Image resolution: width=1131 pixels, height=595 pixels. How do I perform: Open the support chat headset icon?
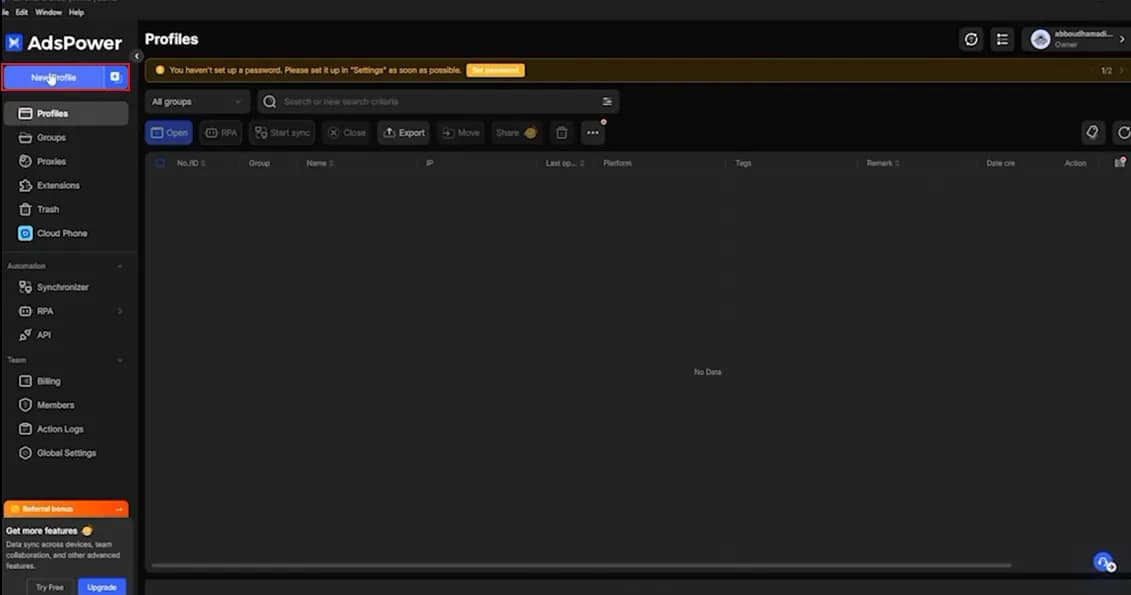point(1103,562)
